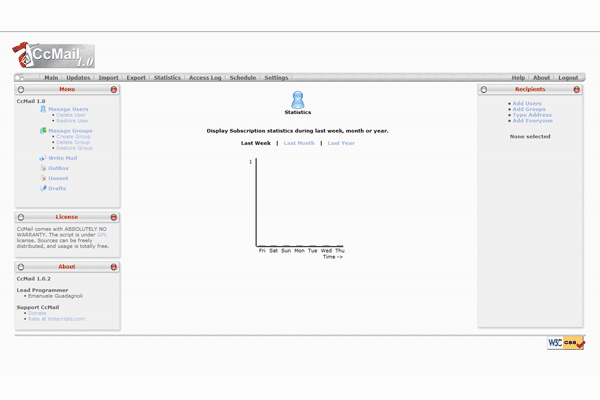Show Last Month statistics
This screenshot has width=600, height=400.
(x=299, y=143)
